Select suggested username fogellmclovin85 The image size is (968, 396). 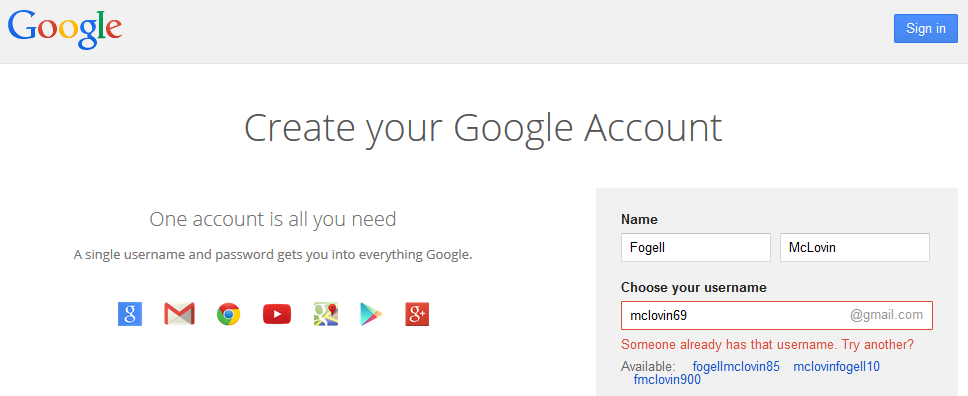[736, 367]
